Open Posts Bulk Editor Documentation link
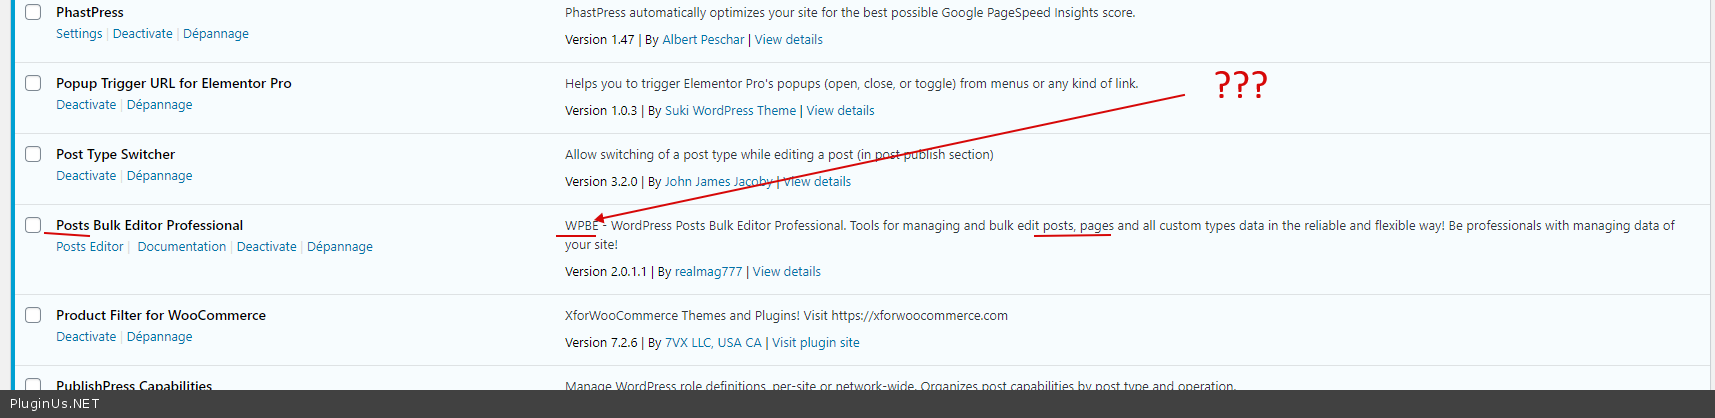The height and width of the screenshot is (418, 1715). pyautogui.click(x=182, y=247)
